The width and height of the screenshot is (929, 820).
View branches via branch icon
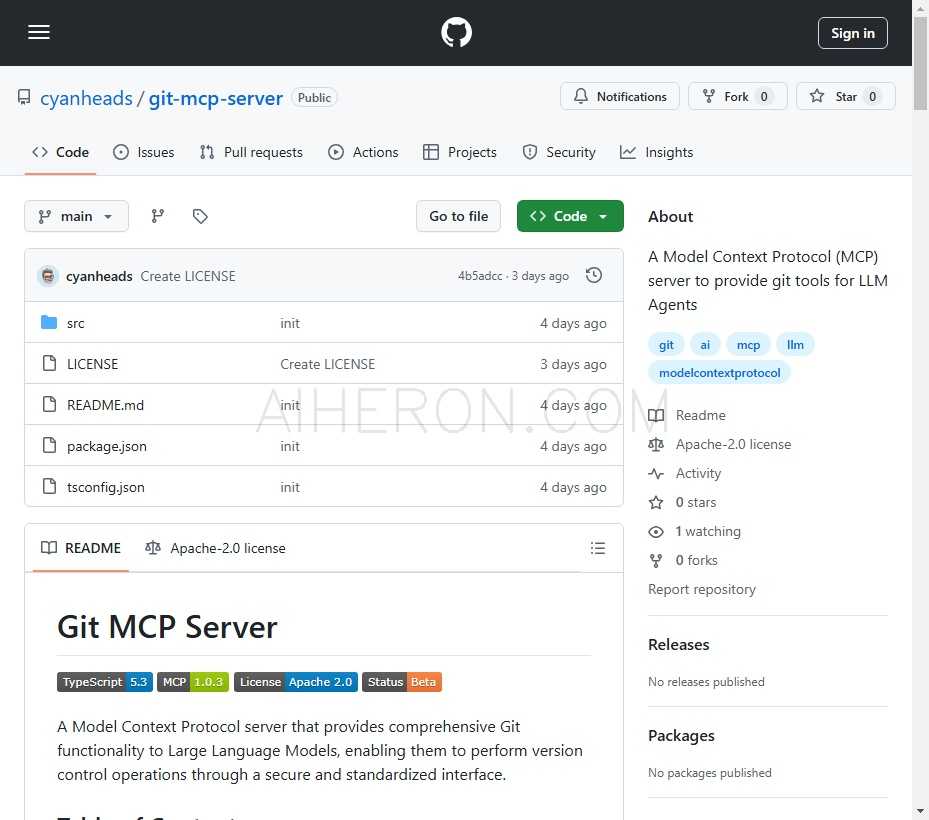click(x=158, y=216)
